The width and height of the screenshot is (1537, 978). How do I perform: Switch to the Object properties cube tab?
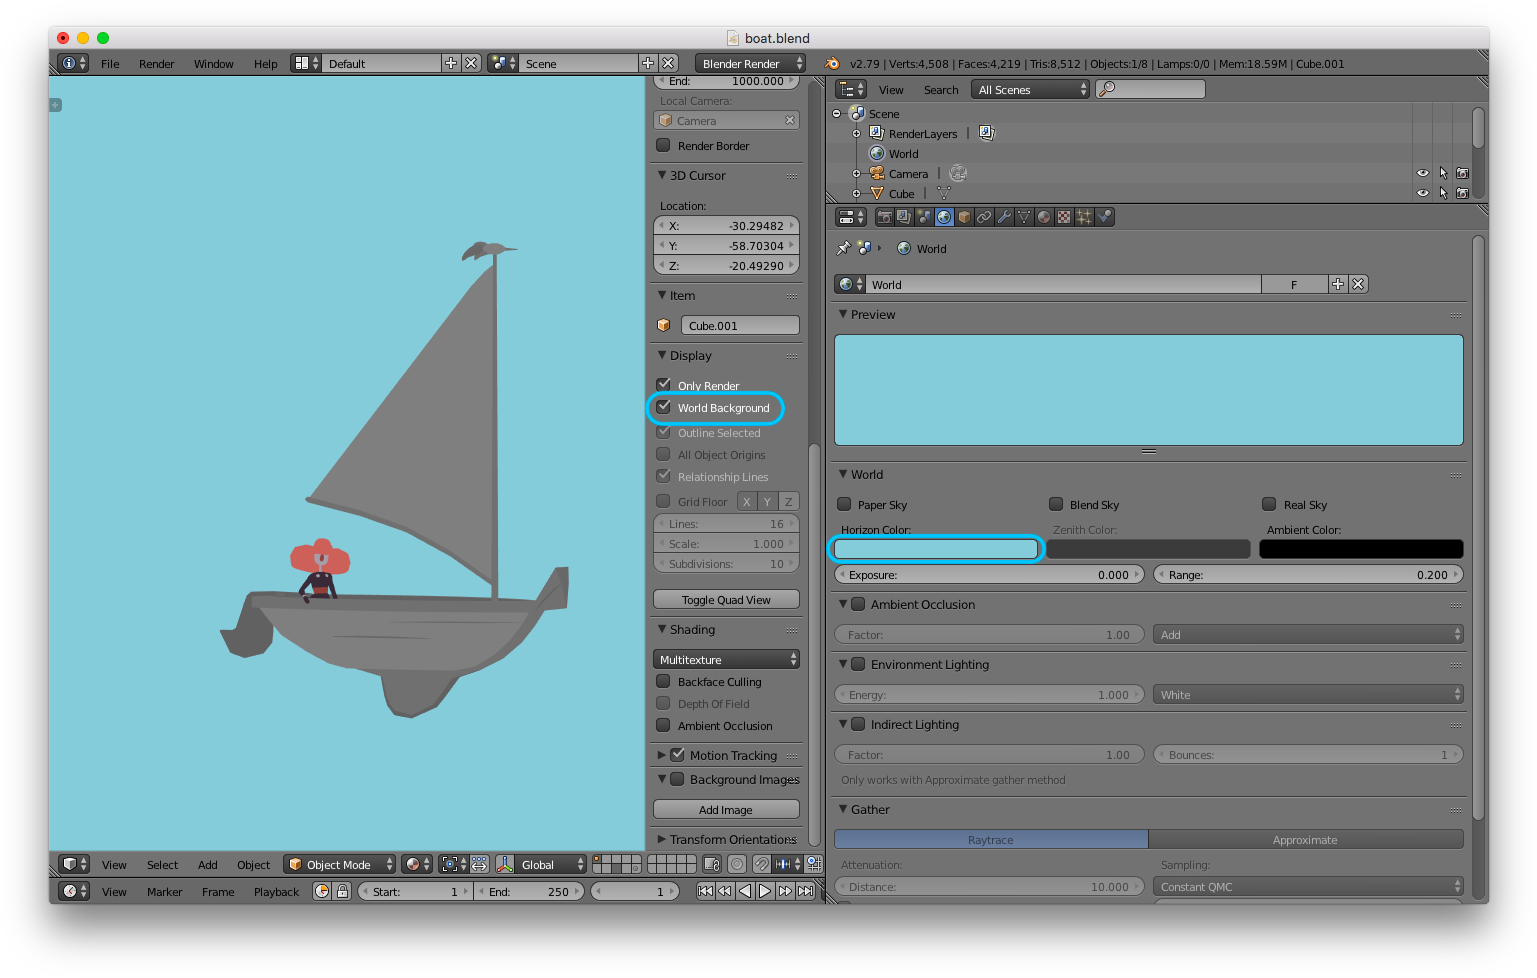964,217
